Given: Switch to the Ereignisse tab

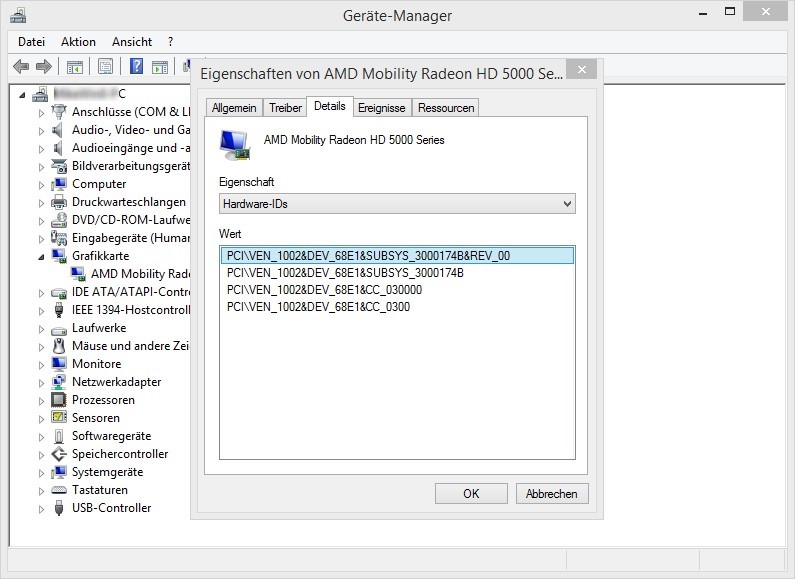Looking at the screenshot, I should [381, 108].
